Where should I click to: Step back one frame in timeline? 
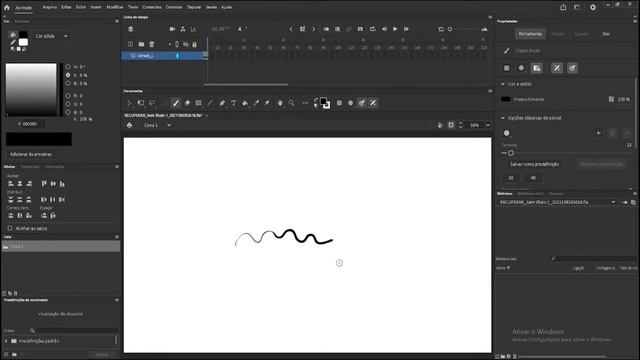click(x=384, y=29)
